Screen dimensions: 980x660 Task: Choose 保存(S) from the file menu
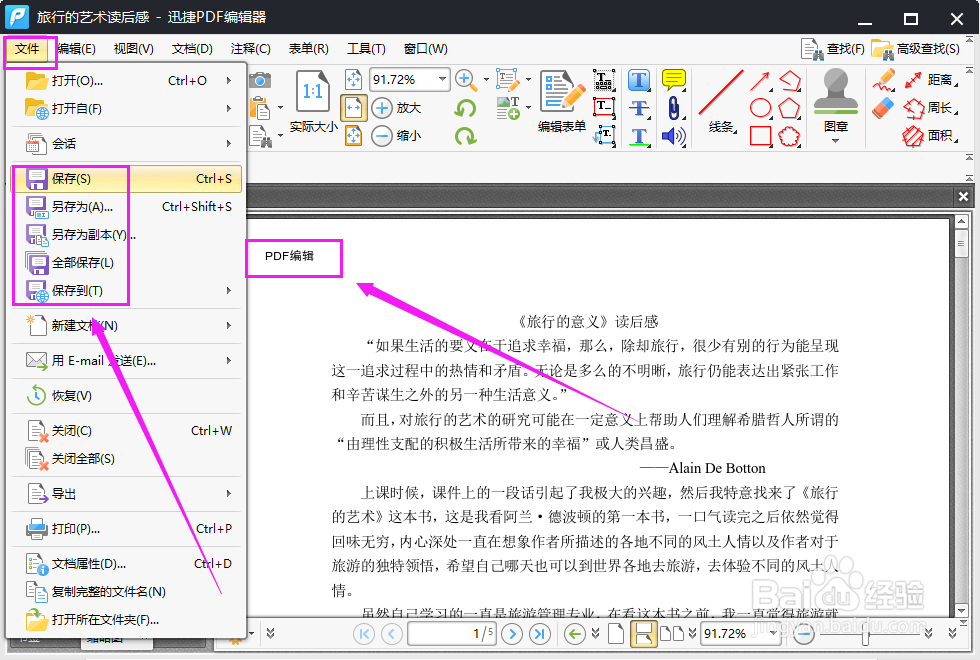(126, 179)
